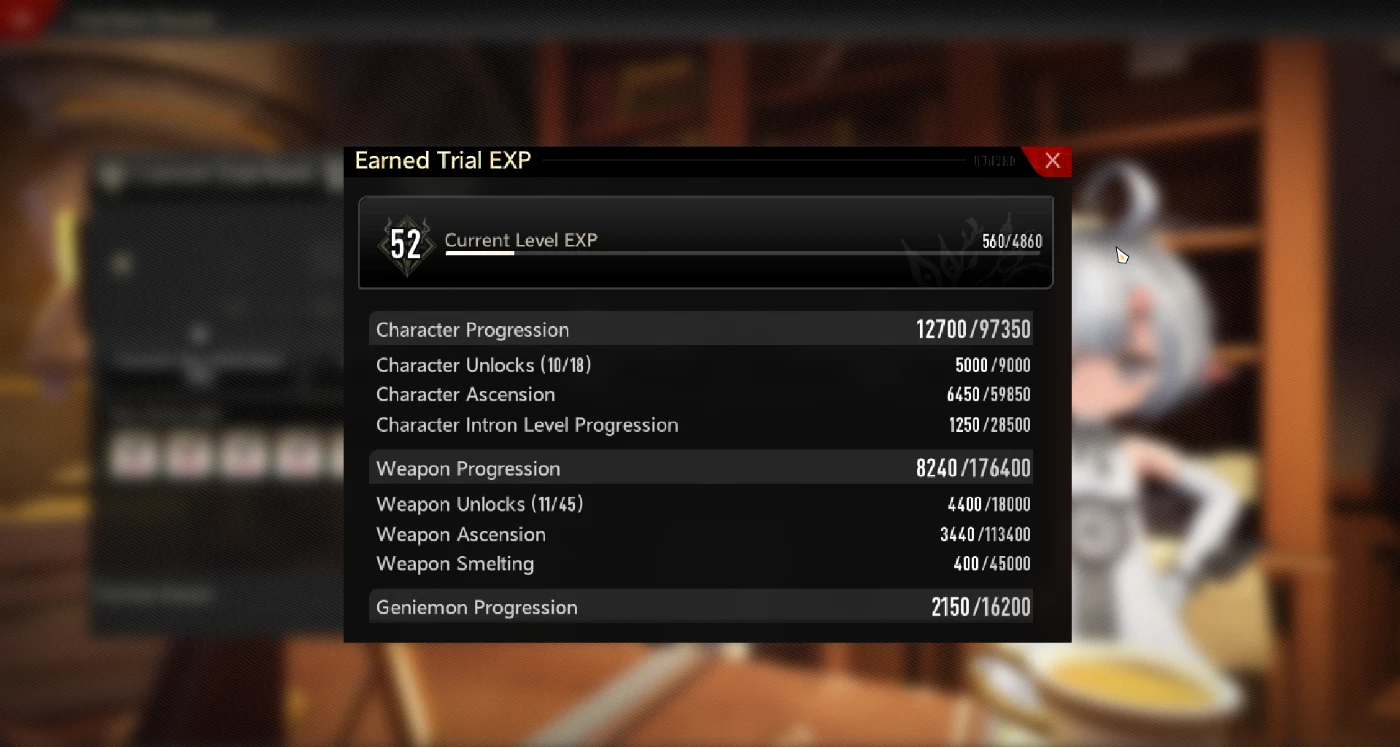Select the Weapon Ascension row

[x=702, y=534]
